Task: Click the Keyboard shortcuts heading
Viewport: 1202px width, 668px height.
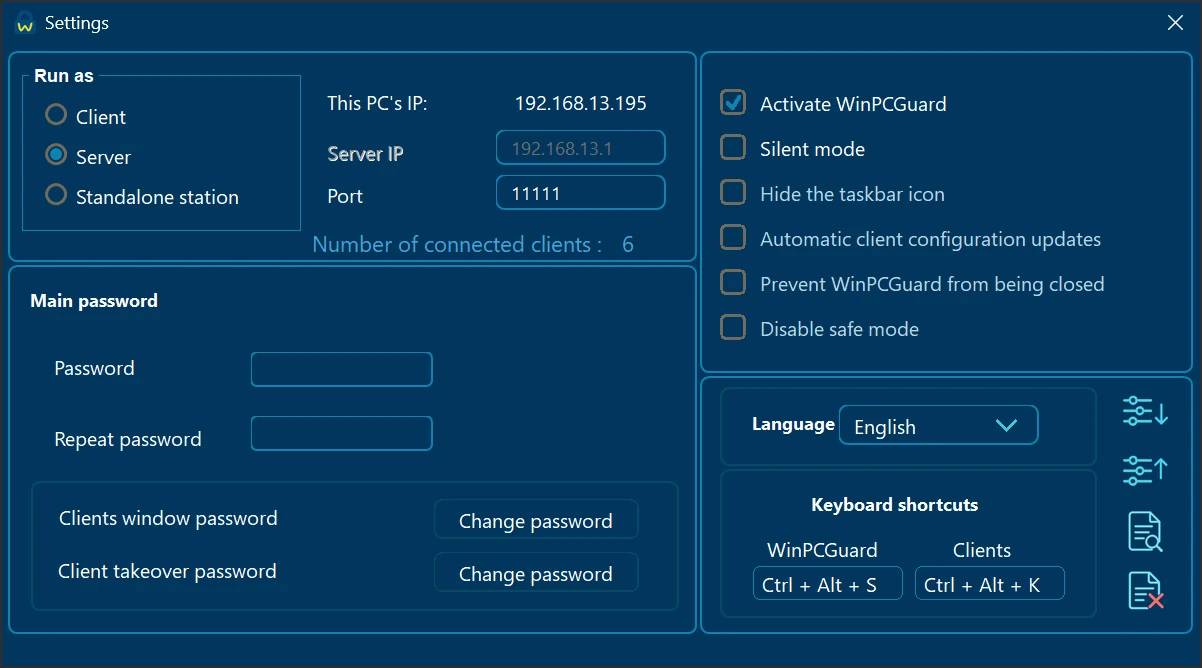Action: tap(895, 504)
